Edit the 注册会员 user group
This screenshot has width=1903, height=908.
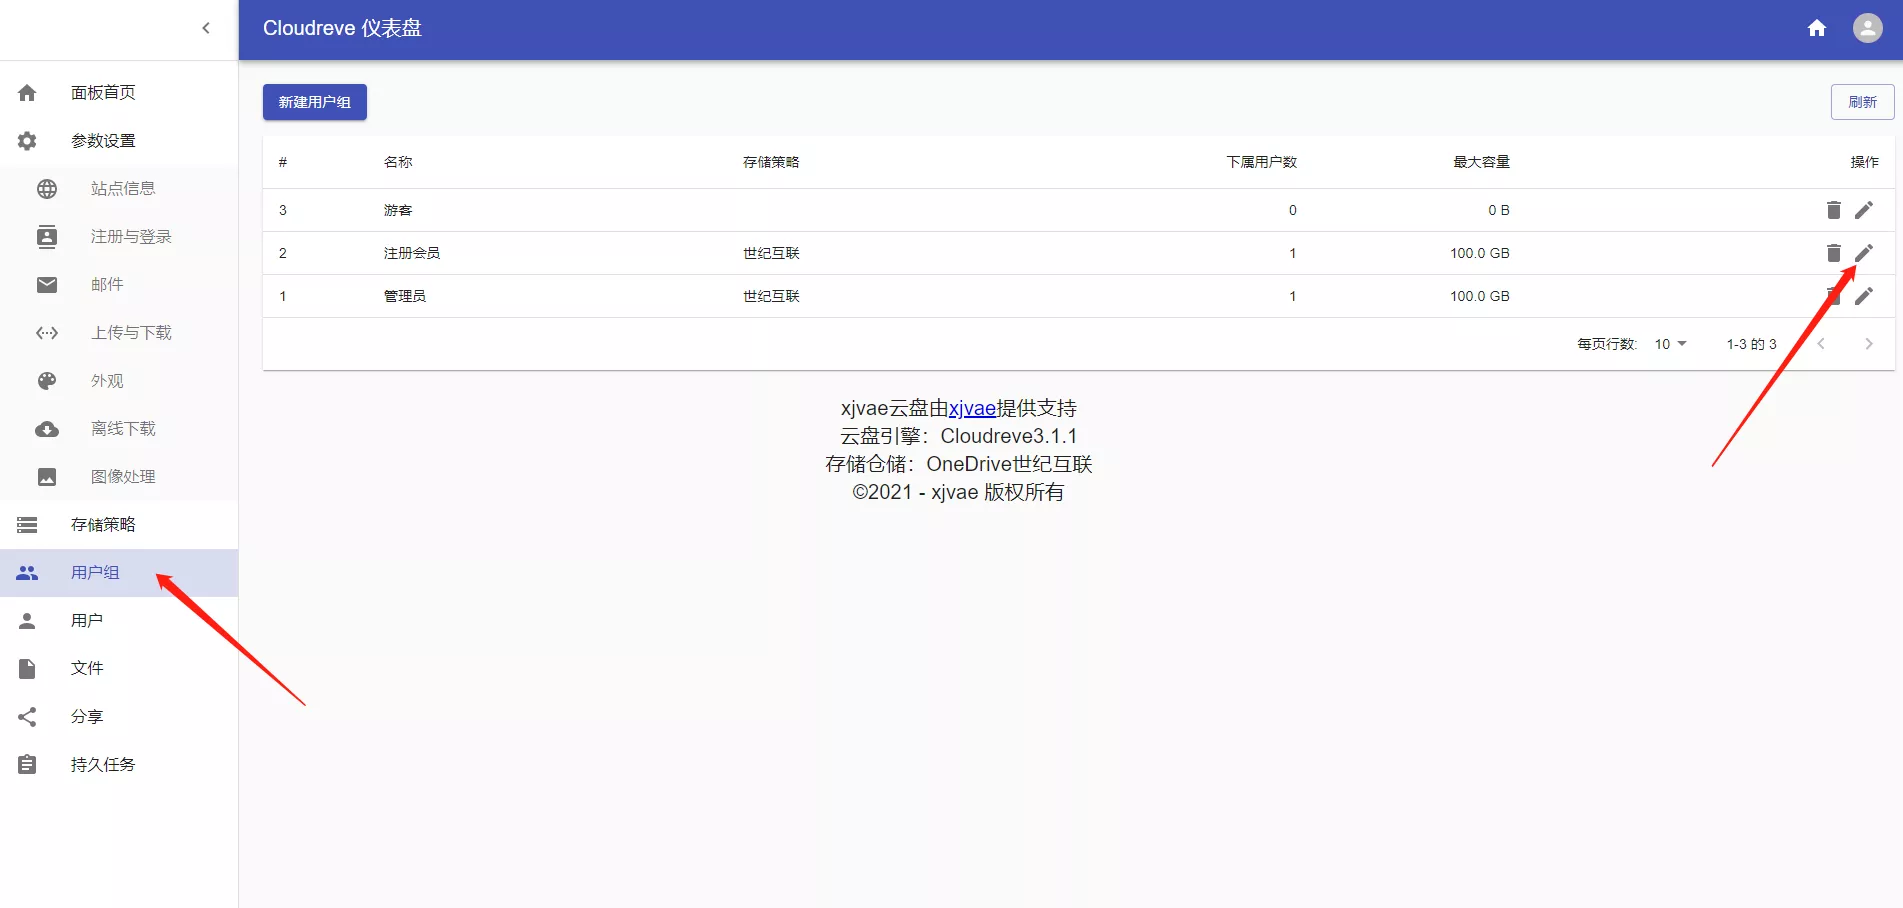(1864, 253)
